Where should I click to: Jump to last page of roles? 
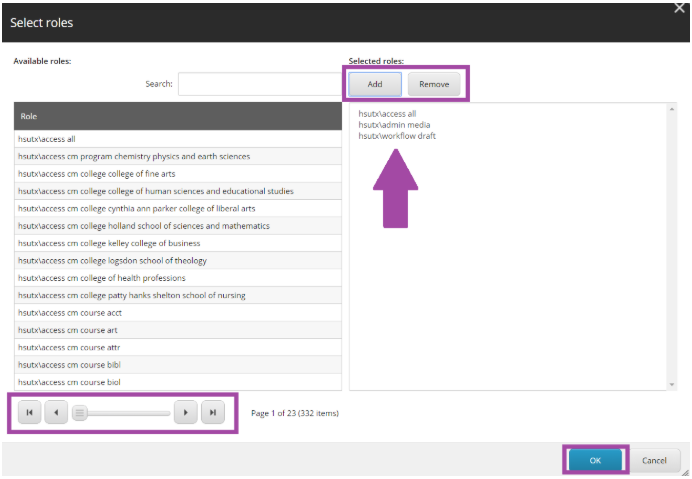tap(213, 412)
